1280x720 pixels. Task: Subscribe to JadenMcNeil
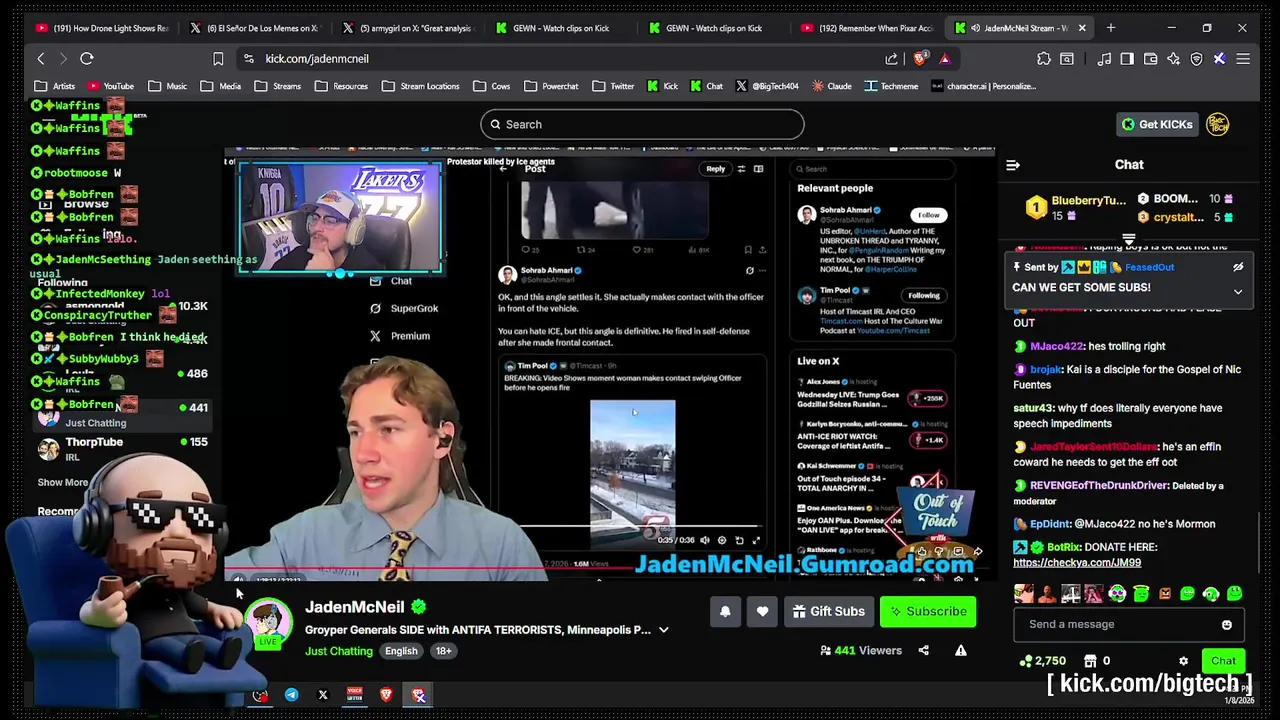pos(928,611)
